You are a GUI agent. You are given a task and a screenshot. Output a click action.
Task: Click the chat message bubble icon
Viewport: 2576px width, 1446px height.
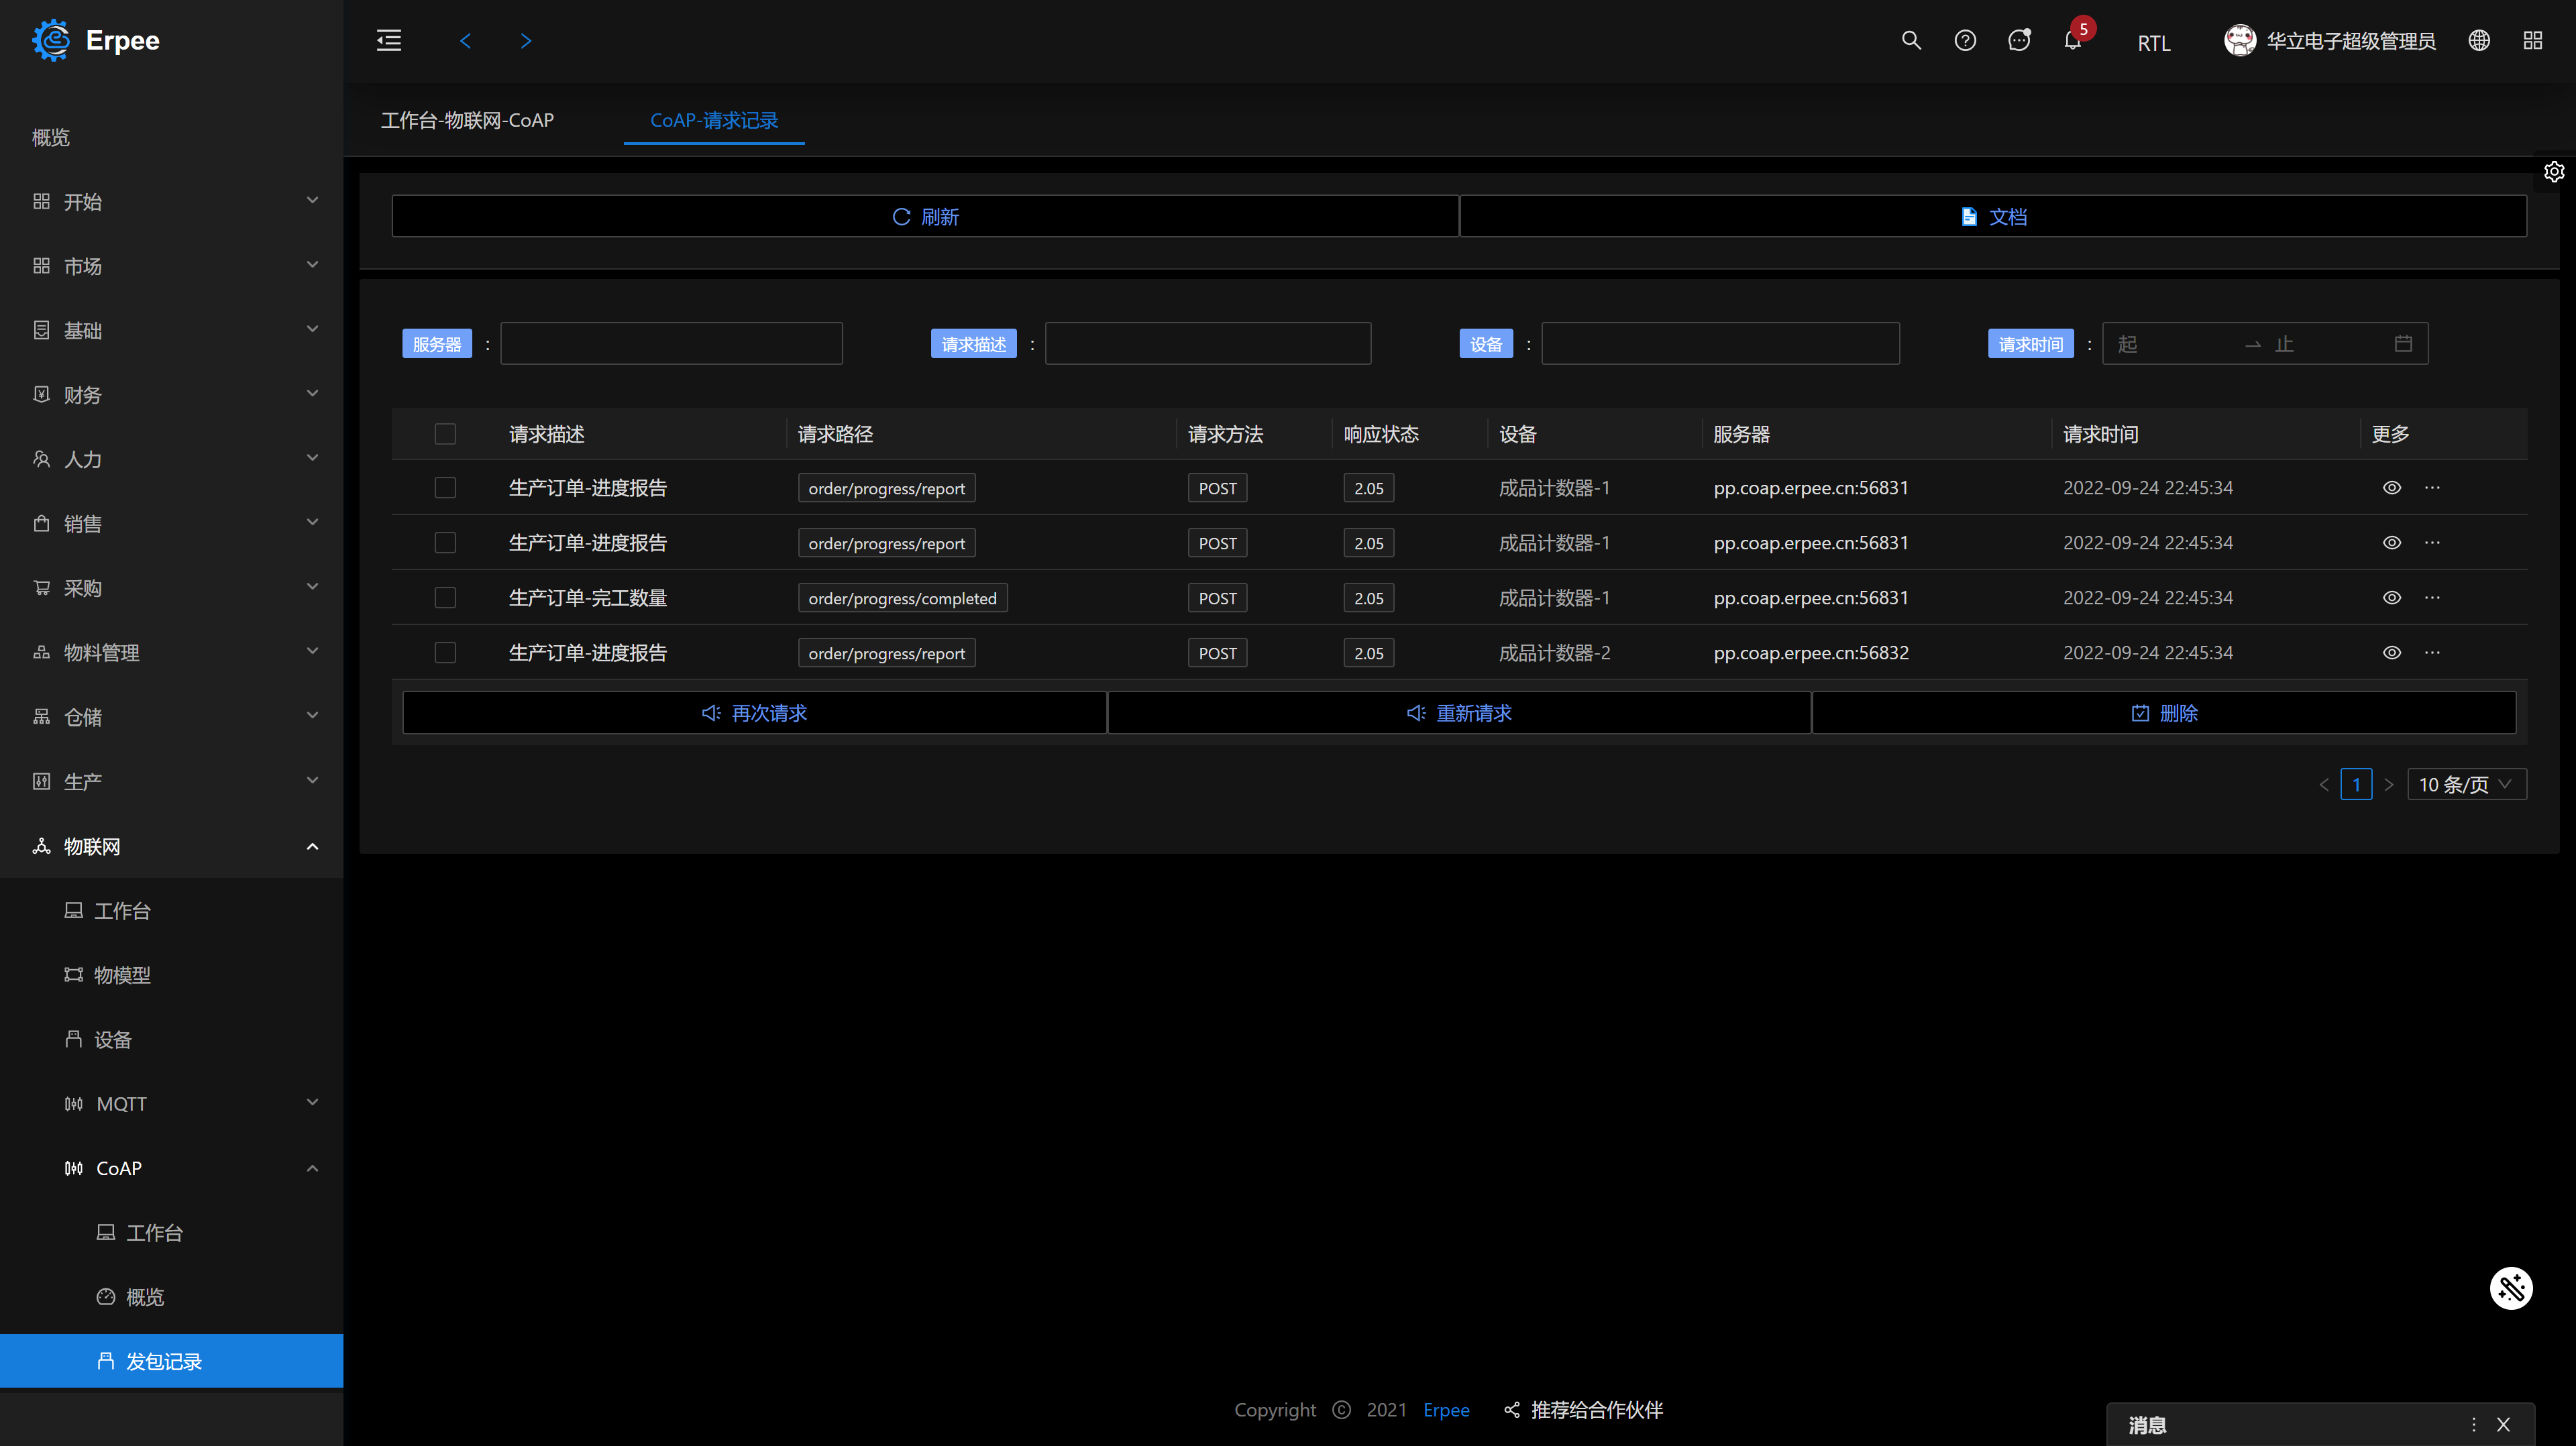[2019, 40]
